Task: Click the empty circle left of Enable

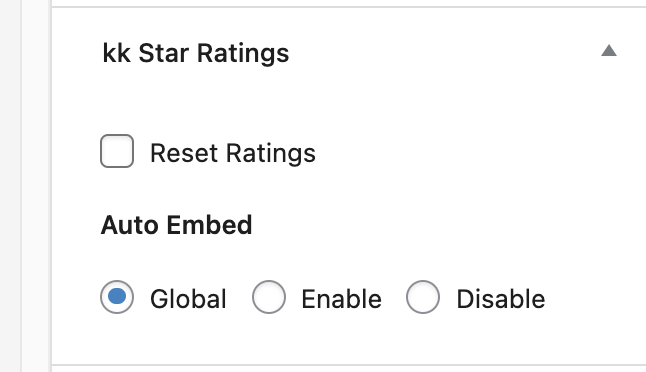Action: [269, 297]
